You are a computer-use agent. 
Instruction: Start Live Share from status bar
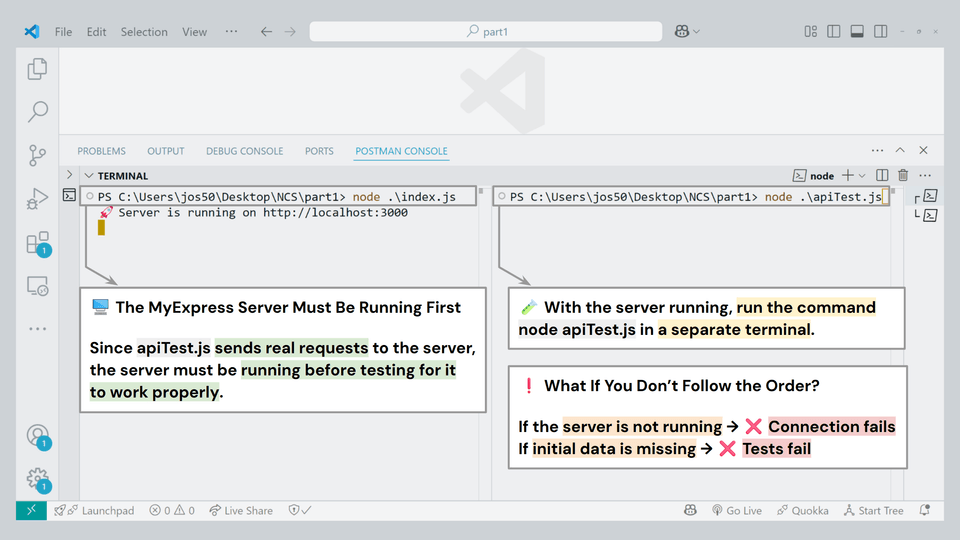pos(241,511)
